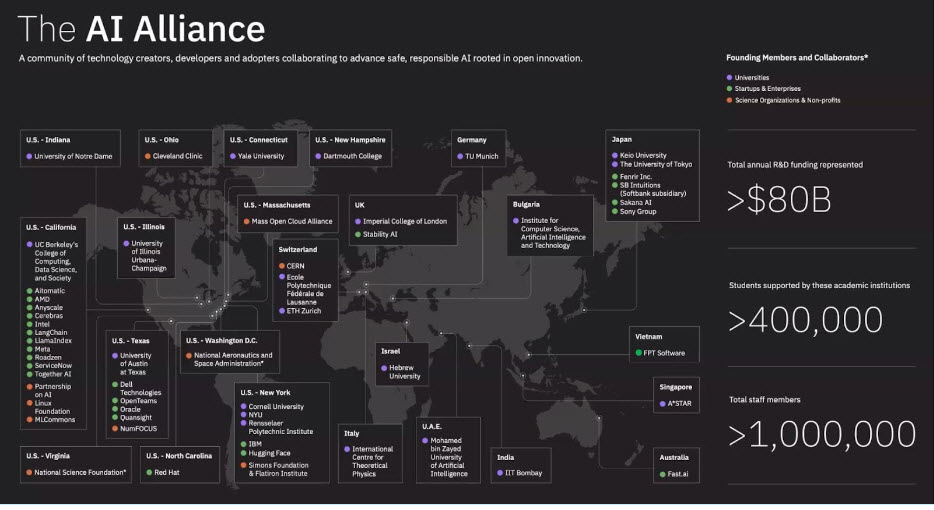
Task: Click 'CERN' under Switzerland
Action: click(295, 266)
